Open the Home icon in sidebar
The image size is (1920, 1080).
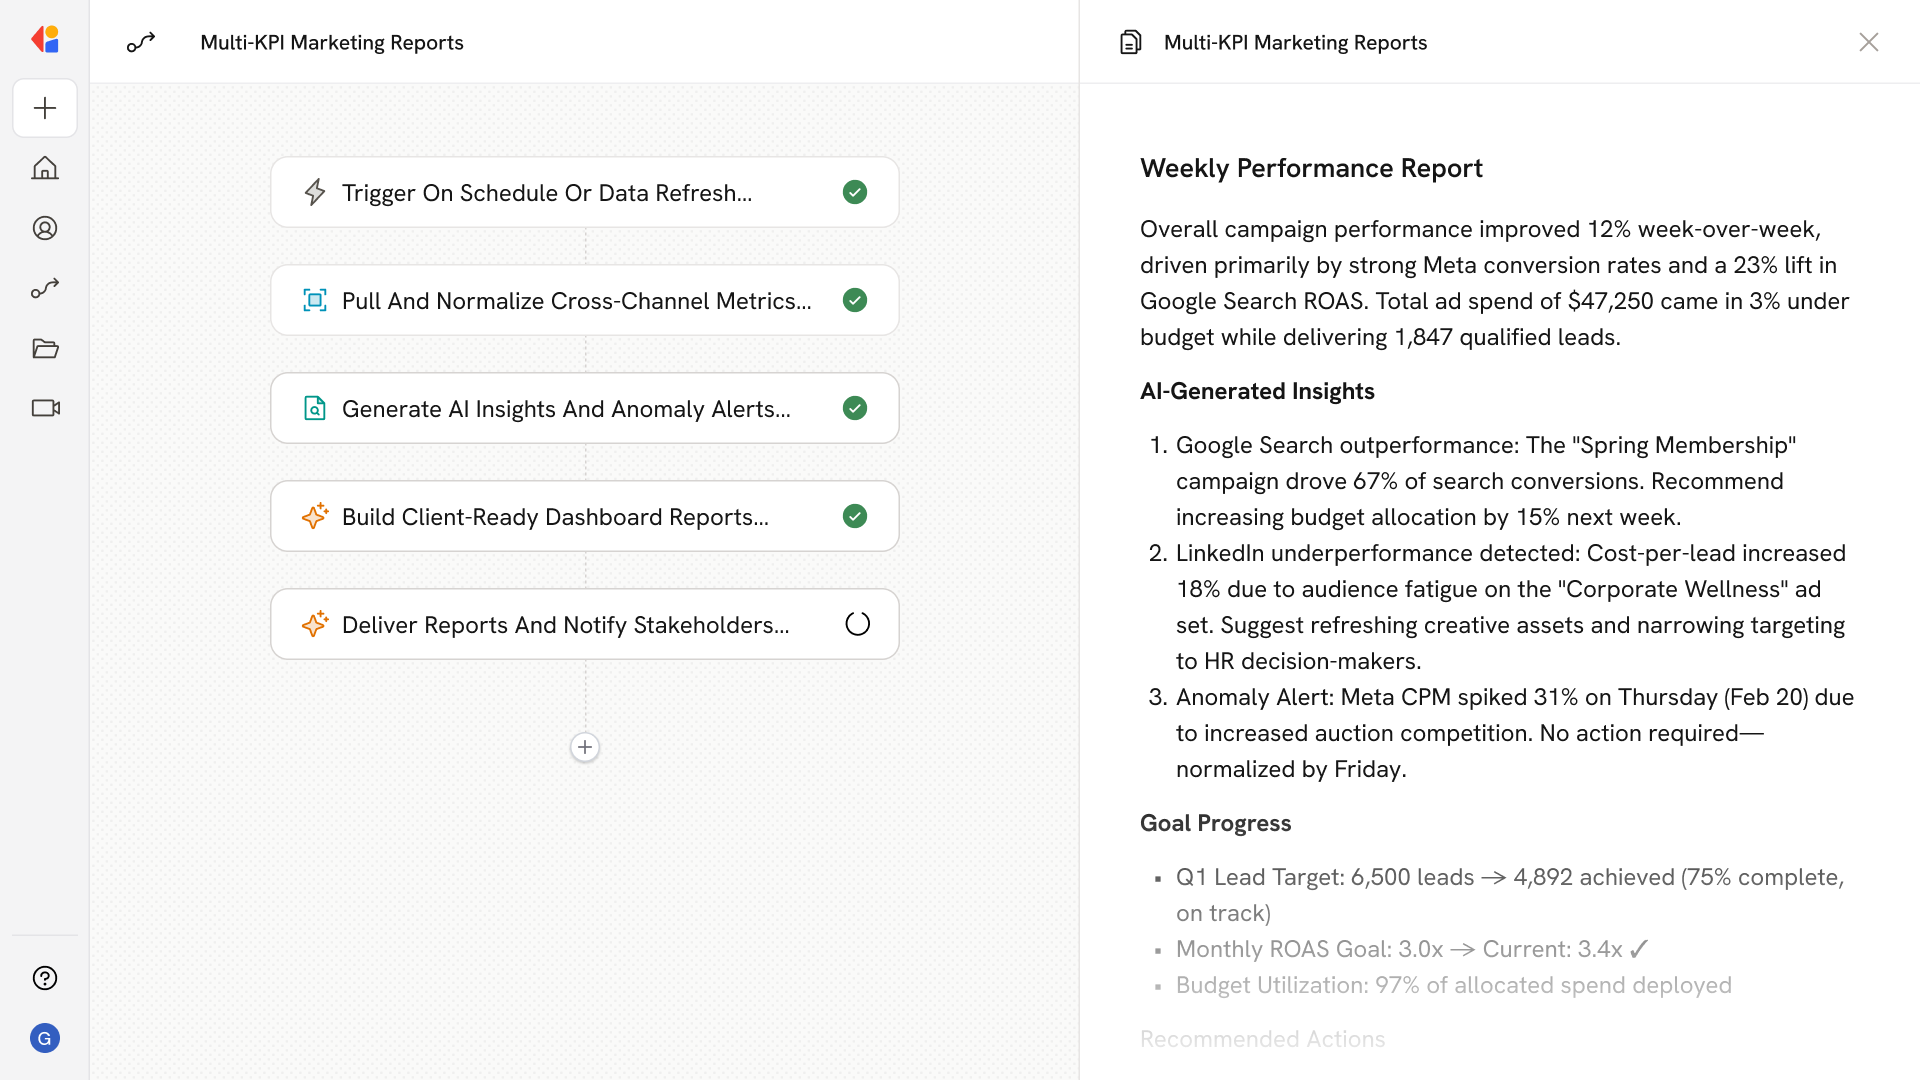coord(45,168)
